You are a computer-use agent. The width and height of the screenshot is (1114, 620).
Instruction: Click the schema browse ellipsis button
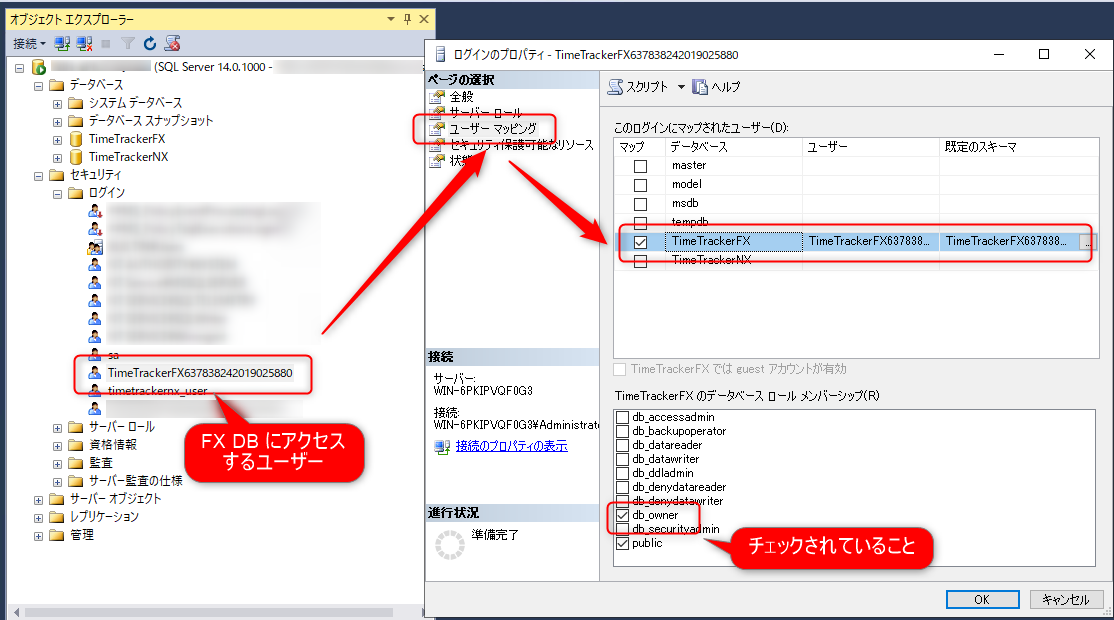pos(1087,241)
